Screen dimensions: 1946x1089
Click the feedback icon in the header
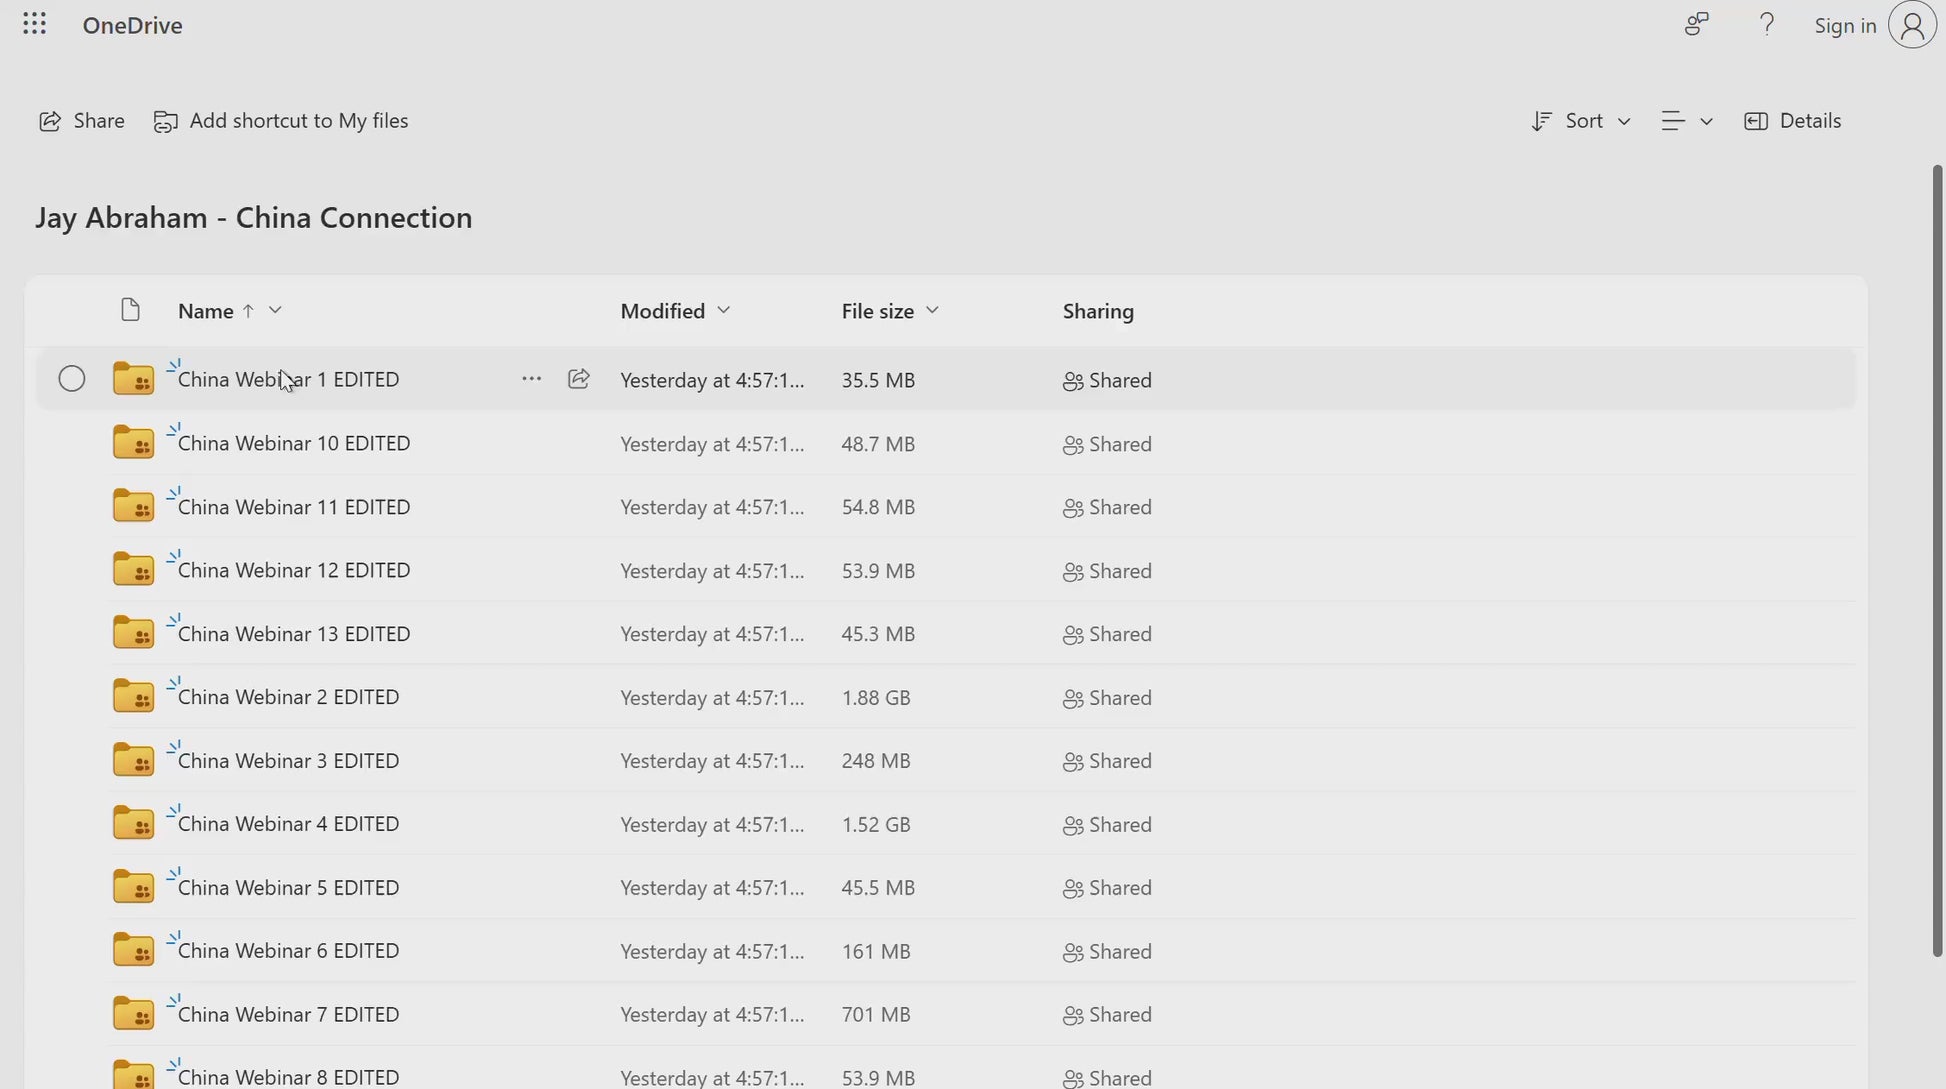[1696, 24]
